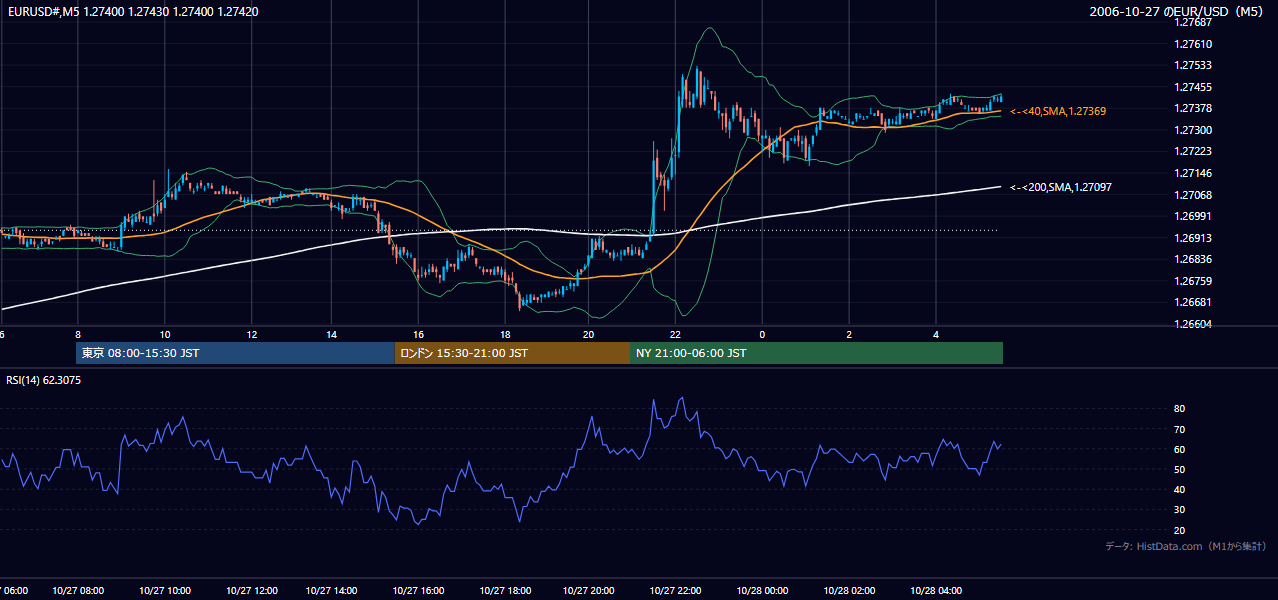Click the 10/27 08:00 date label

coord(79,591)
